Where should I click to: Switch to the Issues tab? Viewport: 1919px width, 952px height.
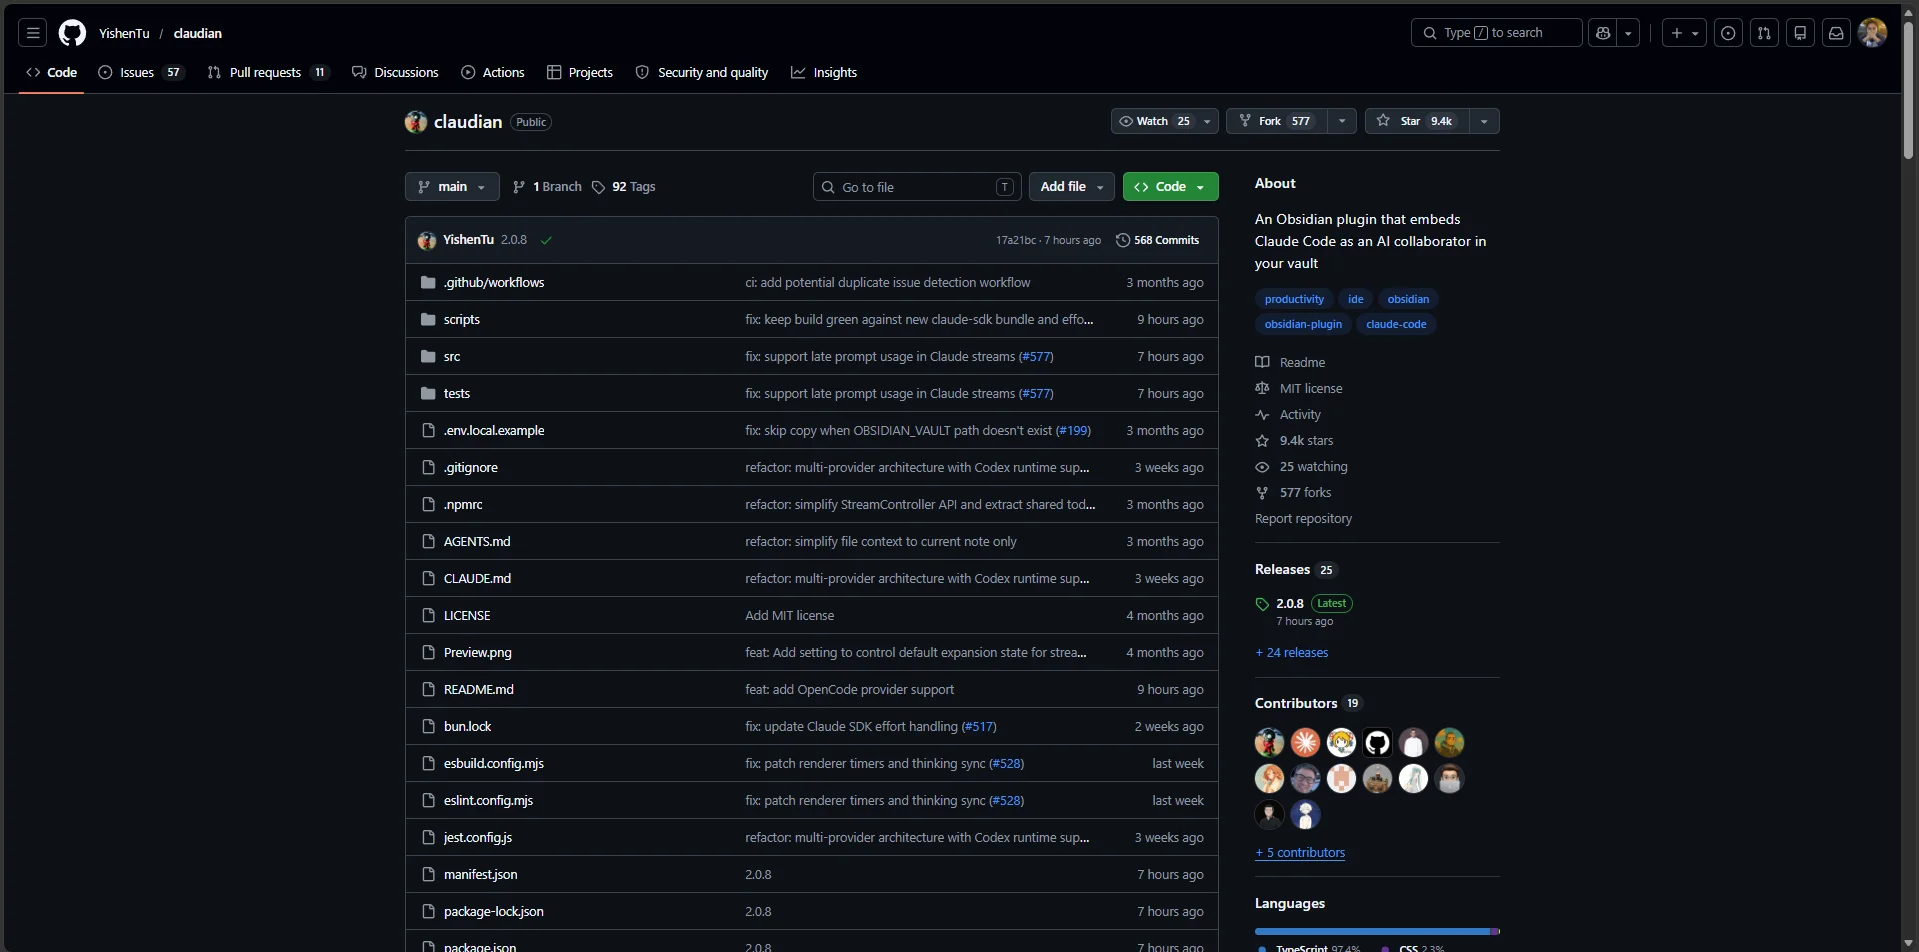(x=140, y=72)
